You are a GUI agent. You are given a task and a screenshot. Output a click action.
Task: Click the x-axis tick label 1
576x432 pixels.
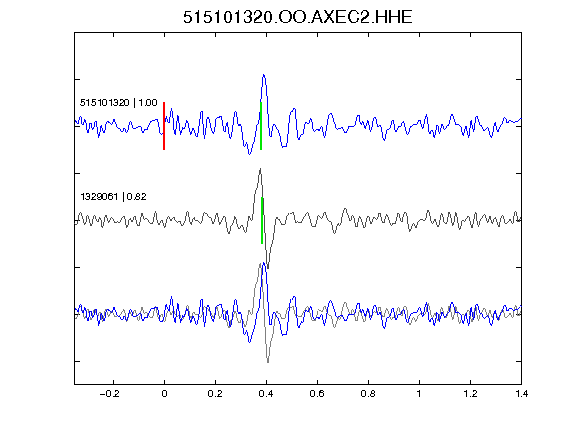pos(419,394)
